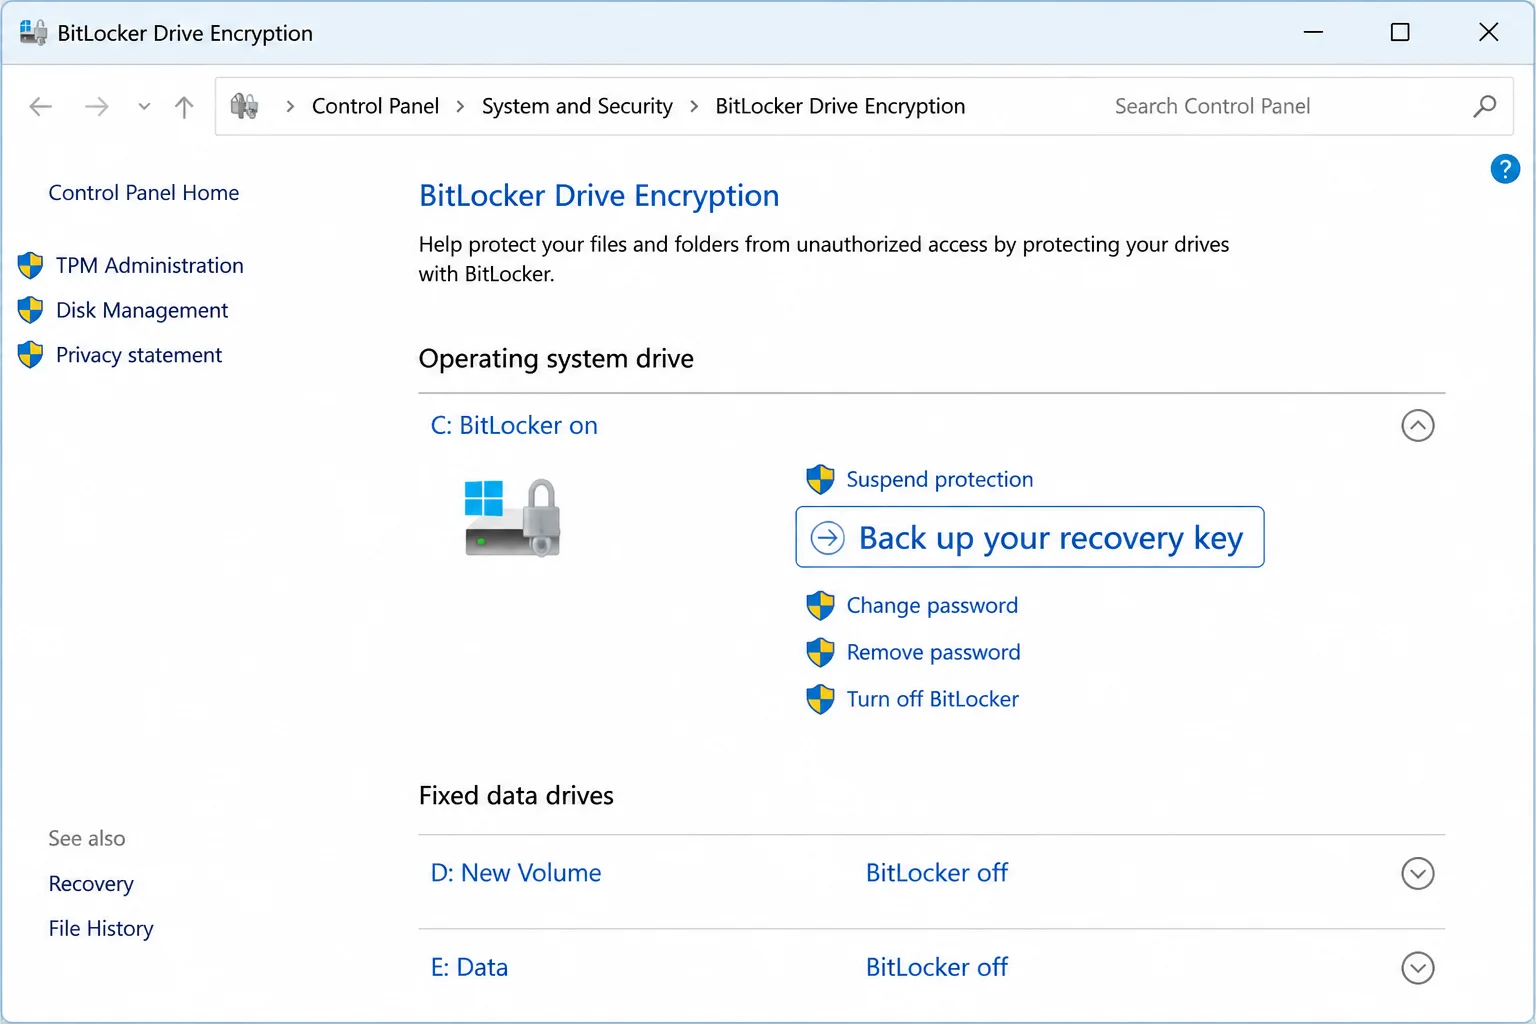Select Control Panel breadcrumb
This screenshot has width=1536, height=1024.
point(375,106)
